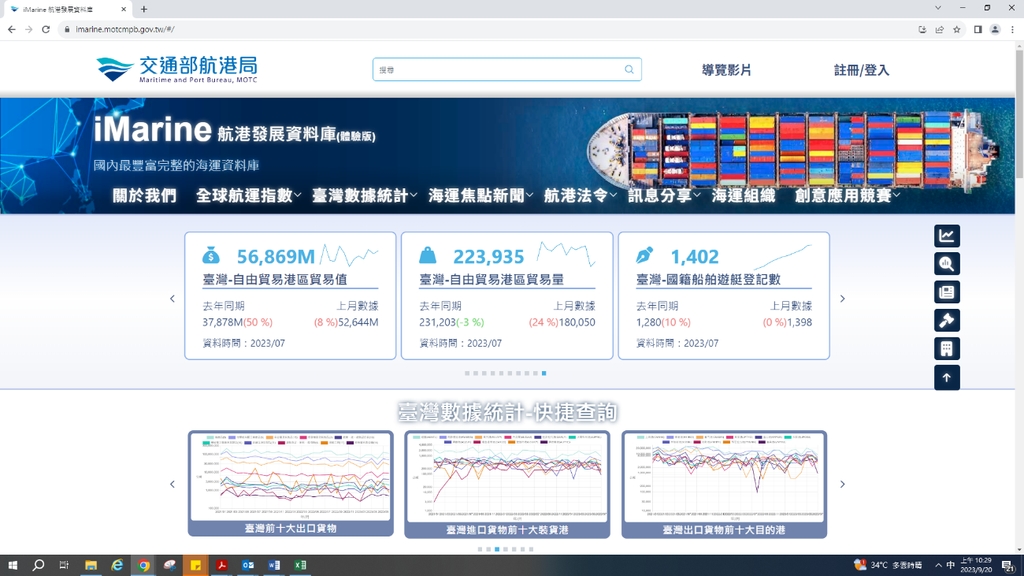The image size is (1024, 576).
Task: Open the 關於我們 menu item
Action: [144, 195]
